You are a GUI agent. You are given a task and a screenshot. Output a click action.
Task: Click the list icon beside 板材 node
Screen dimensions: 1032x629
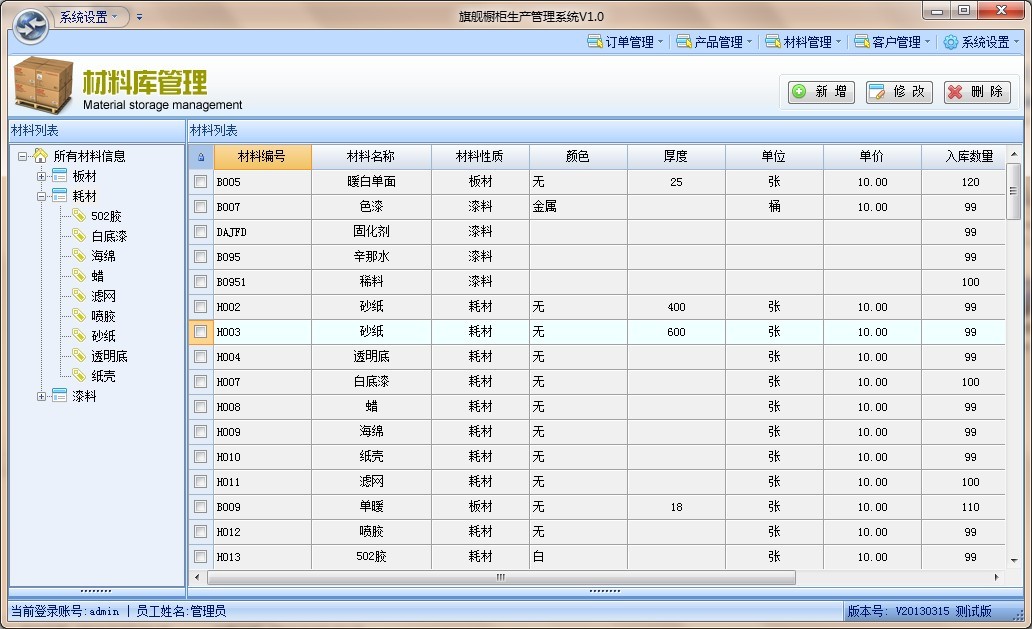point(60,176)
